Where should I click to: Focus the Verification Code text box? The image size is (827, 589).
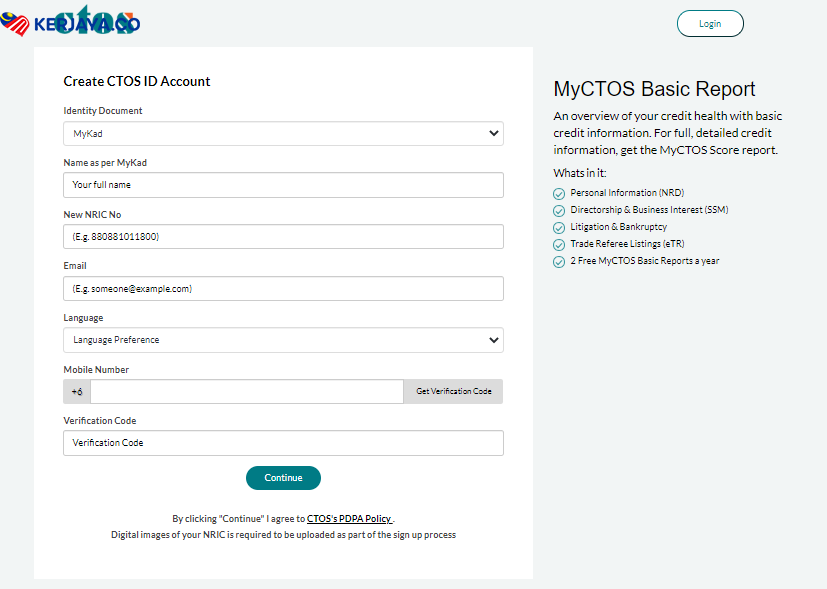point(283,443)
